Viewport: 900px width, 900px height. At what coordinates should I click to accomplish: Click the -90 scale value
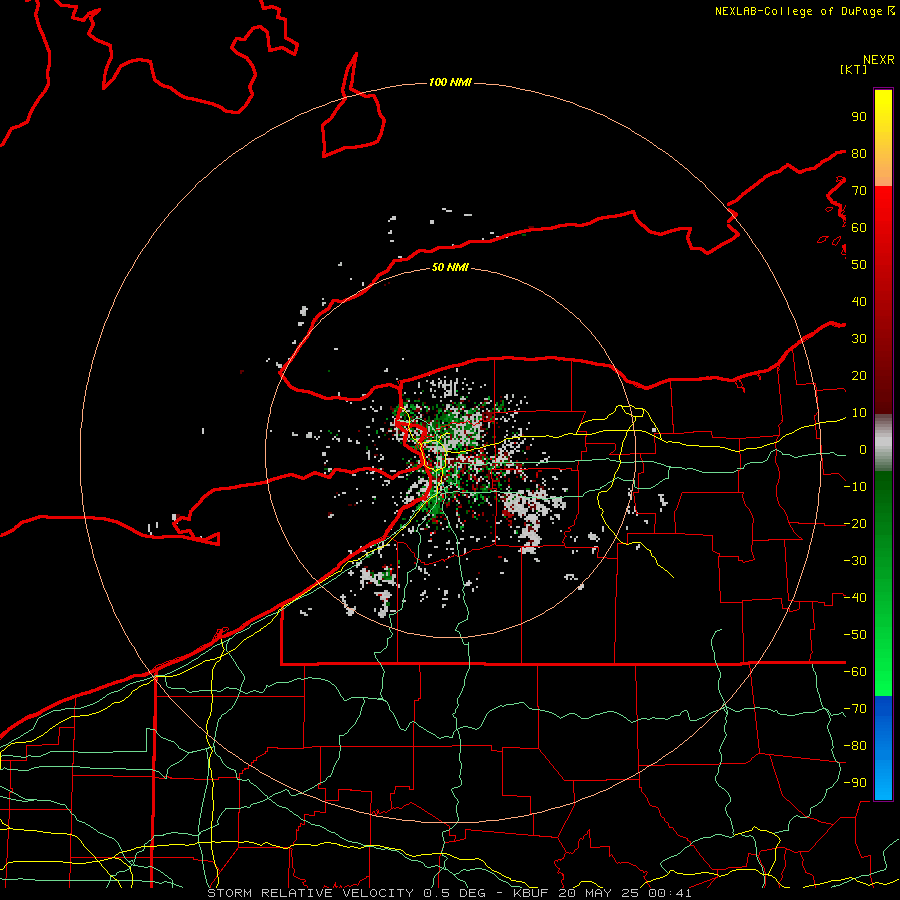click(x=855, y=783)
